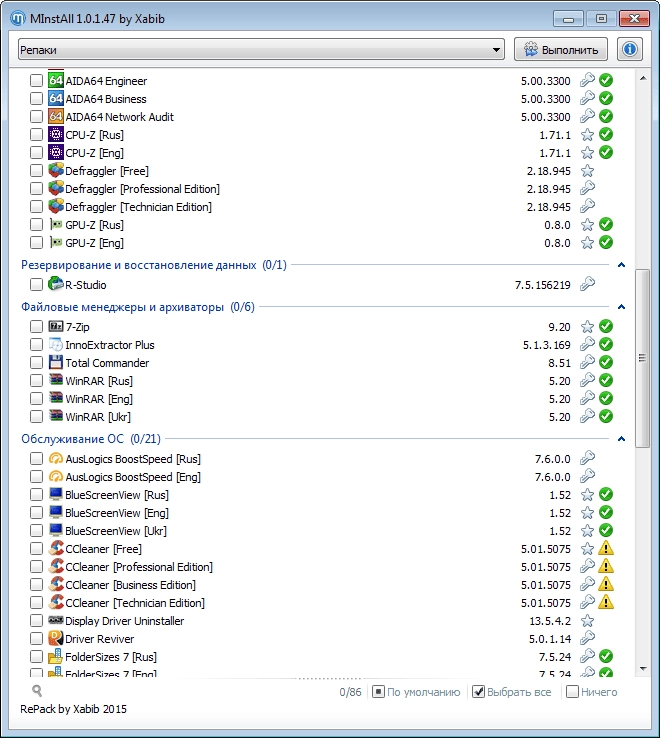660x738 pixels.
Task: Check the CCleaner [Professional Edition] checkbox
Action: tap(36, 567)
